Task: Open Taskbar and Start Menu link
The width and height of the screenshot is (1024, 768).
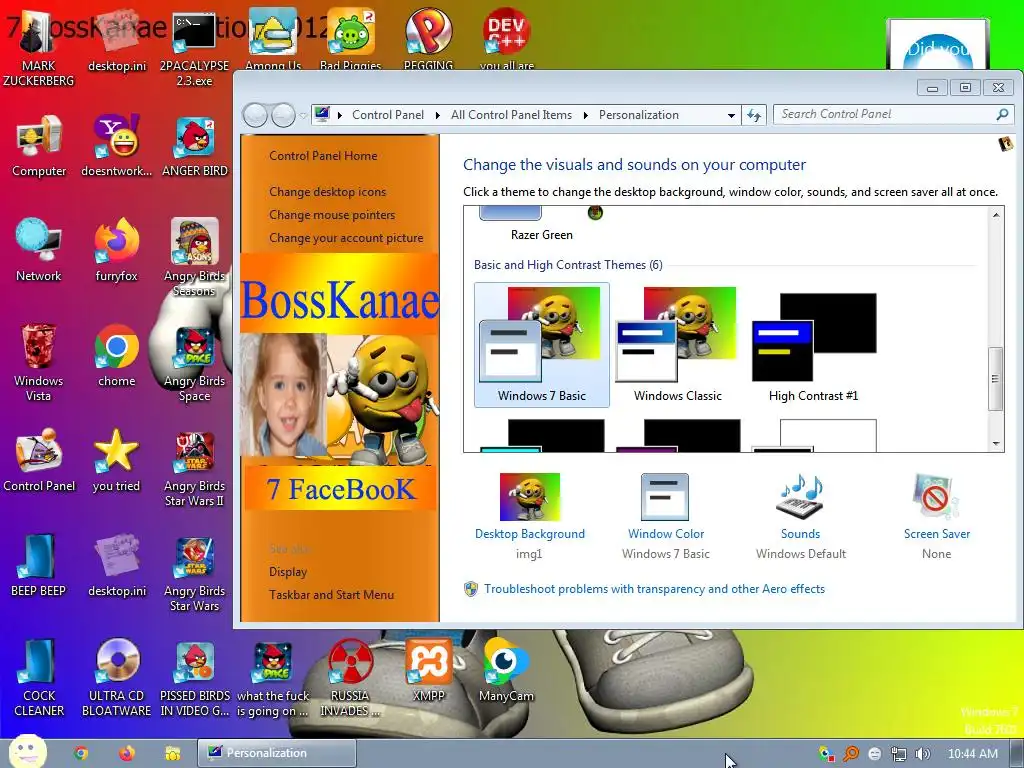Action: [x=331, y=595]
